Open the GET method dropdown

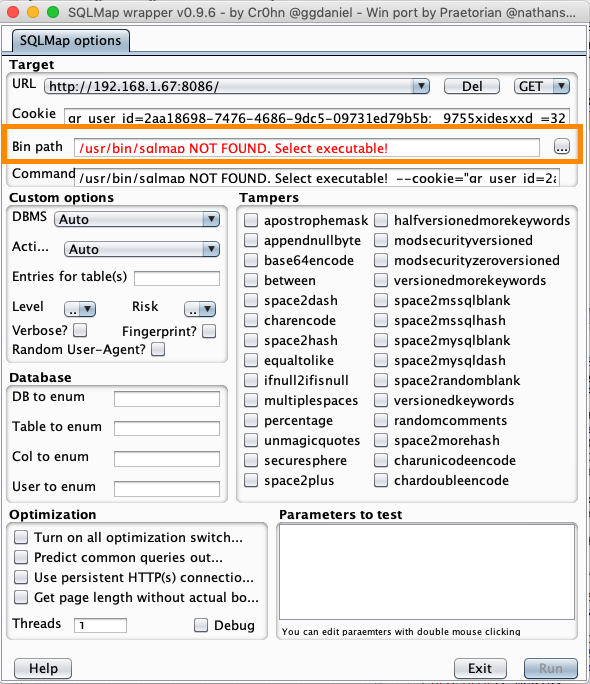pos(542,86)
